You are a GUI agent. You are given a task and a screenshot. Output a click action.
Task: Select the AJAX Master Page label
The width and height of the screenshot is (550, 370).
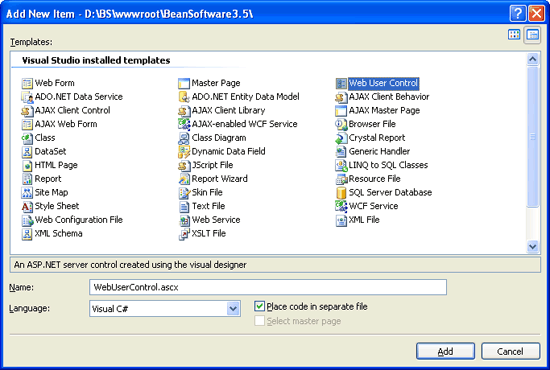[x=384, y=110]
